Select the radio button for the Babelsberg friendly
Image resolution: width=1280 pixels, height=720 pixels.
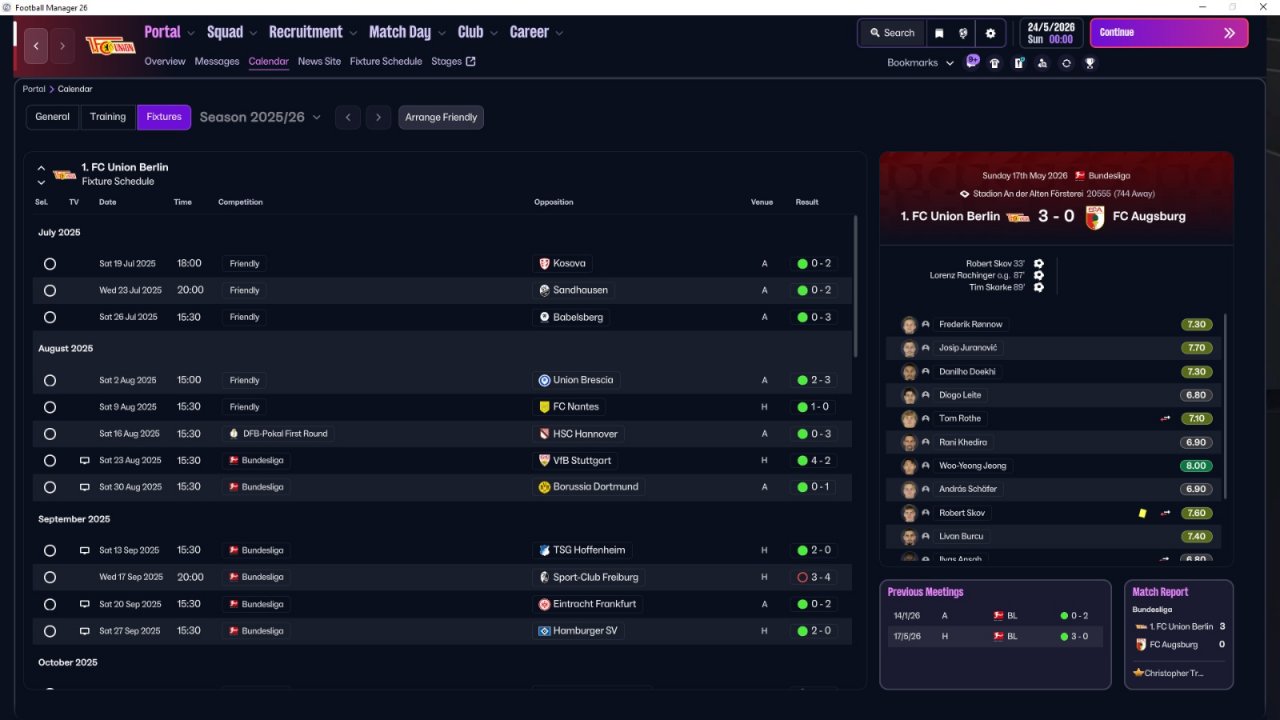(x=50, y=317)
